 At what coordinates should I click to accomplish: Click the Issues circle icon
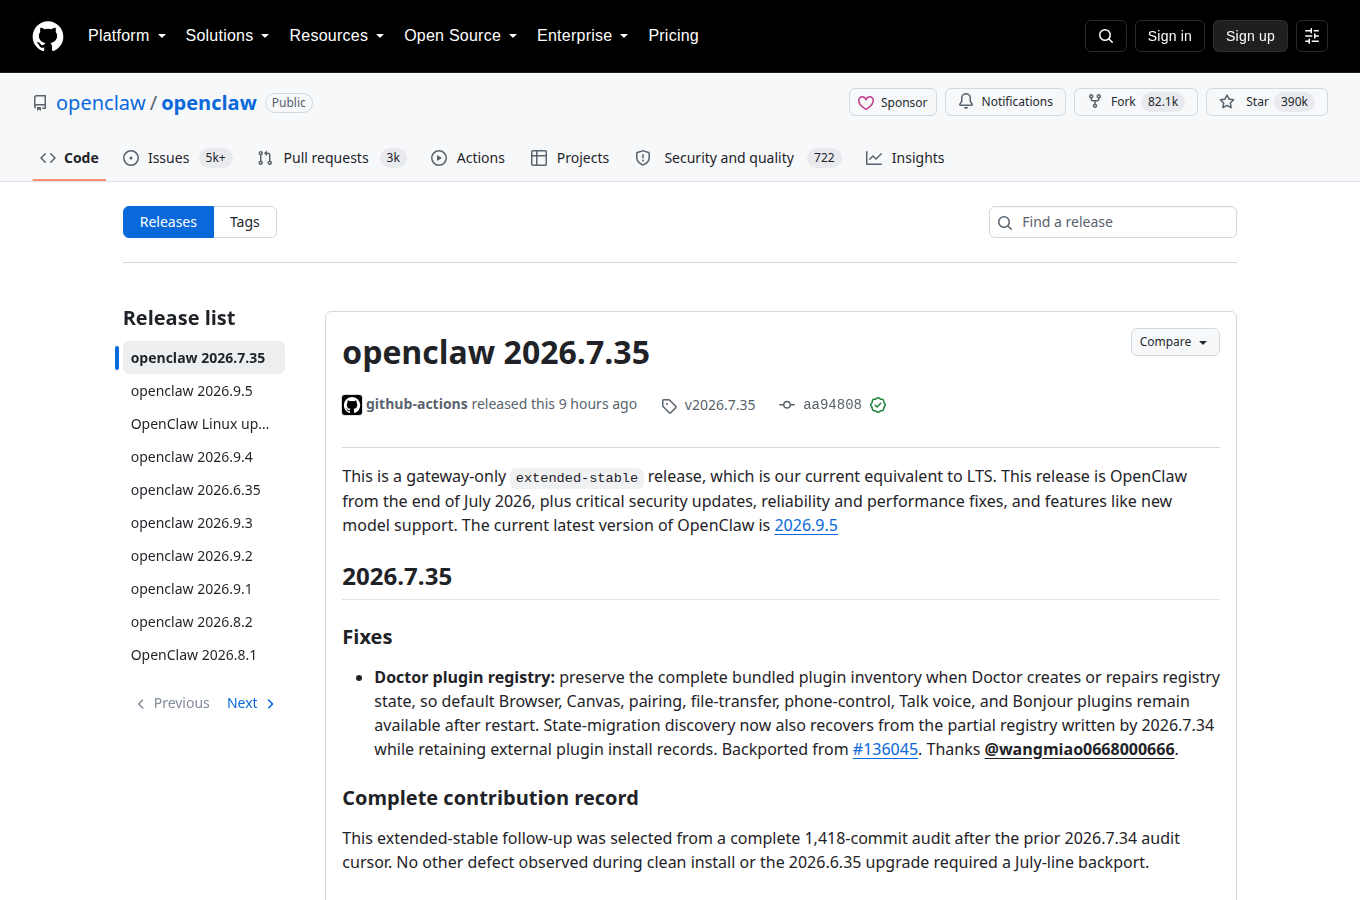(x=131, y=158)
